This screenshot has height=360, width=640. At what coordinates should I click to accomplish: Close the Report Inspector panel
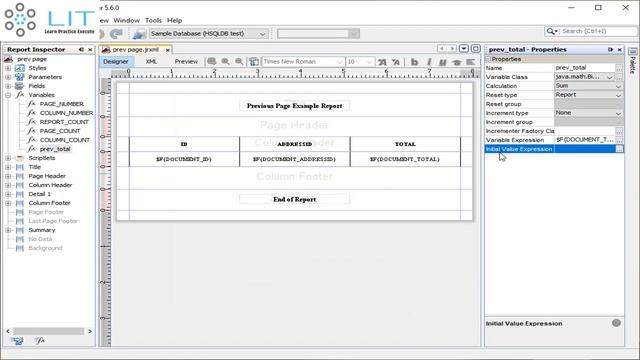(90, 49)
